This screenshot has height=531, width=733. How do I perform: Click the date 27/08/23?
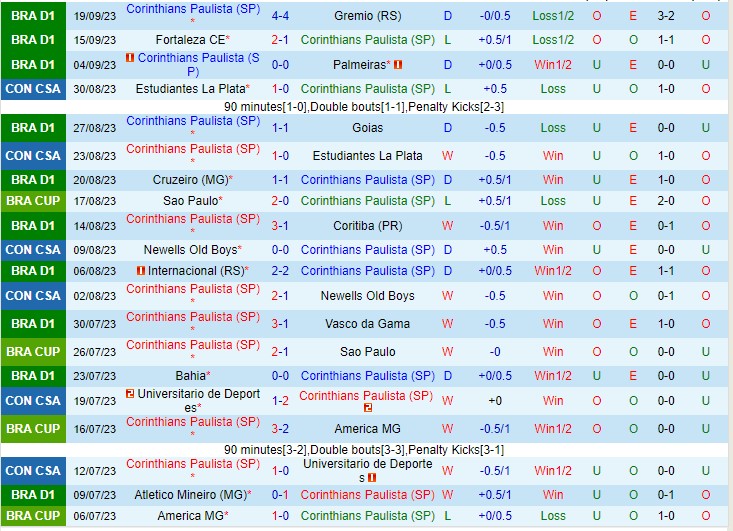pyautogui.click(x=94, y=128)
